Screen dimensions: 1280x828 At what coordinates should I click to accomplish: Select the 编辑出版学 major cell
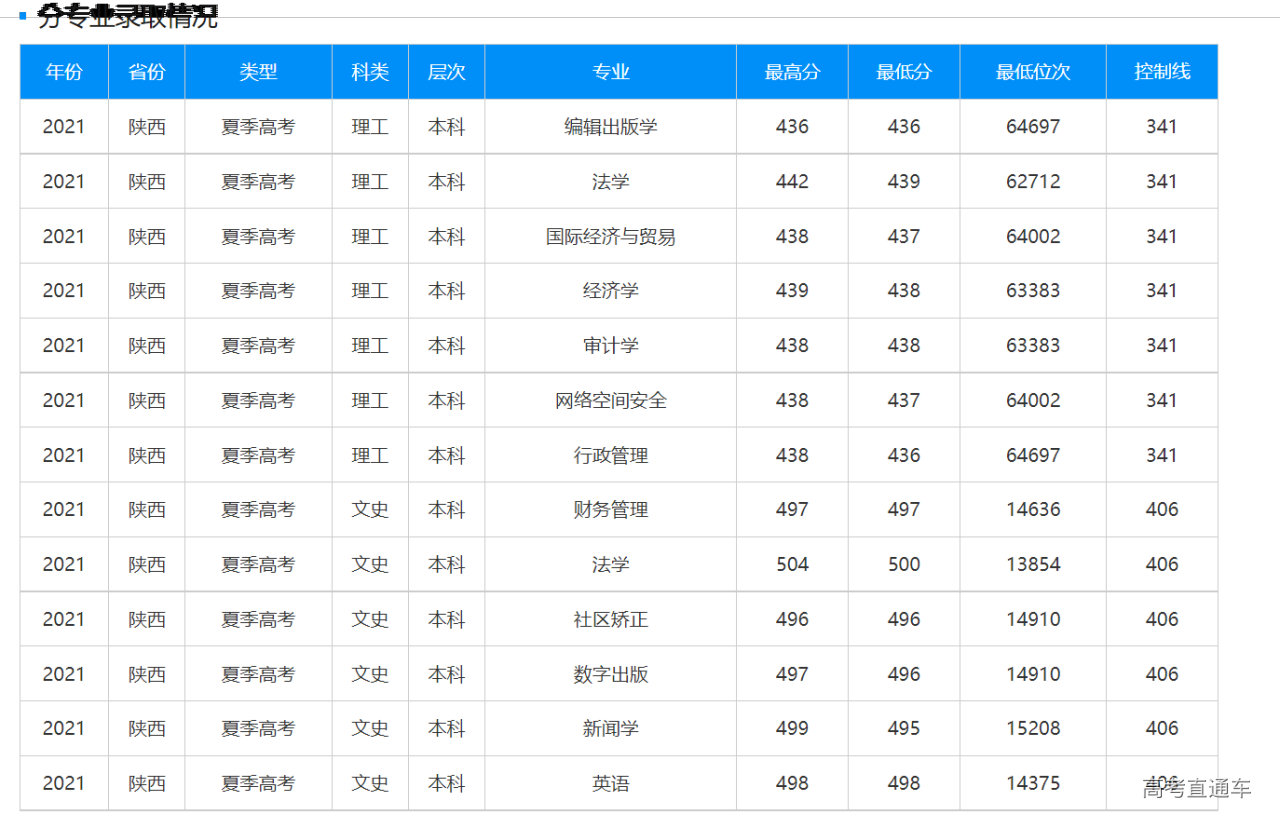[x=610, y=127]
